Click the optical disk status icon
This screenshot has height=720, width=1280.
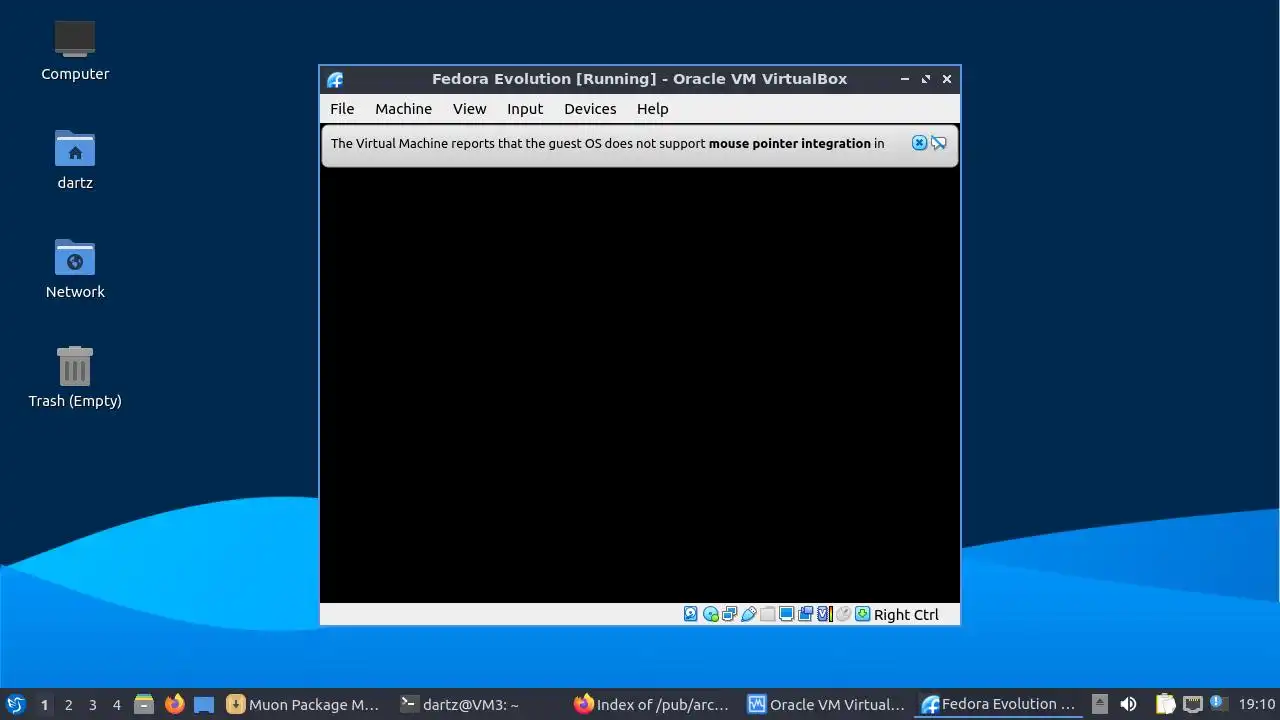pyautogui.click(x=711, y=614)
